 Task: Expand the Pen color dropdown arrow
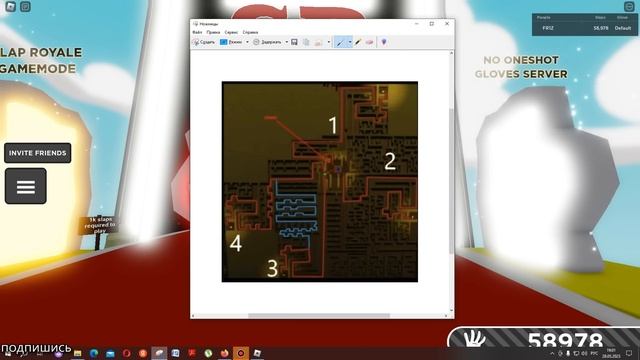[x=350, y=42]
